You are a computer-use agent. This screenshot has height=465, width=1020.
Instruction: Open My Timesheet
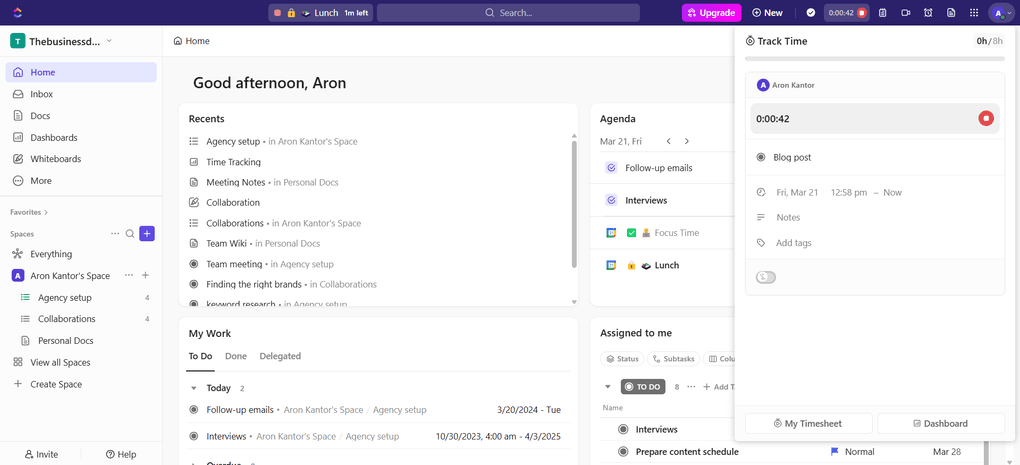(809, 423)
